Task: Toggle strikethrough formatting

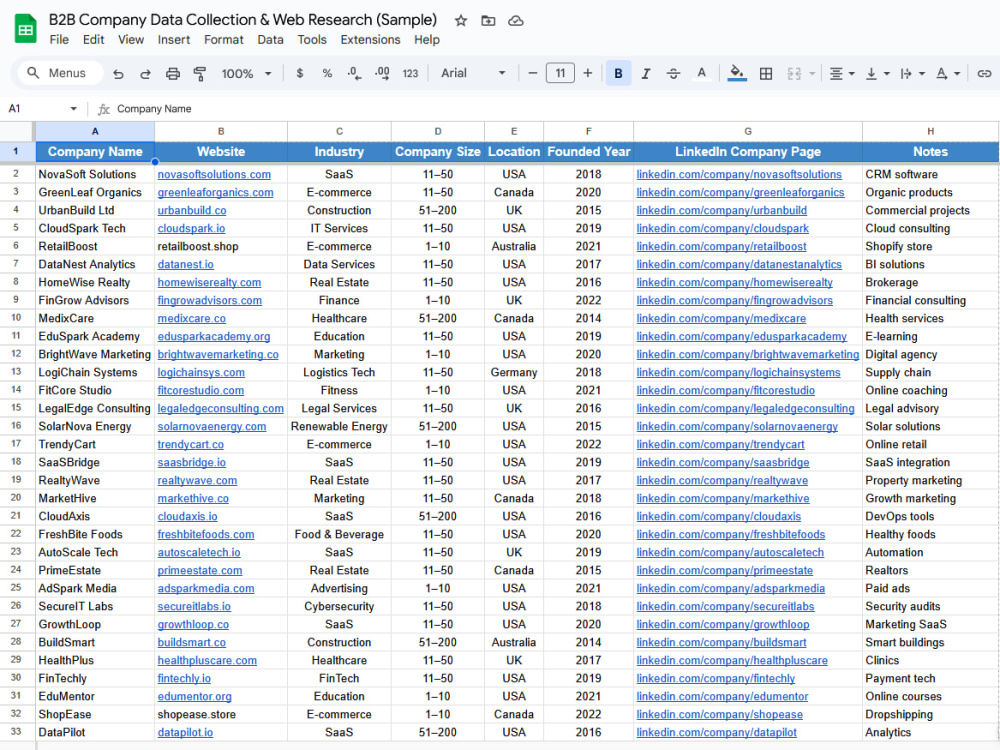Action: click(x=673, y=73)
